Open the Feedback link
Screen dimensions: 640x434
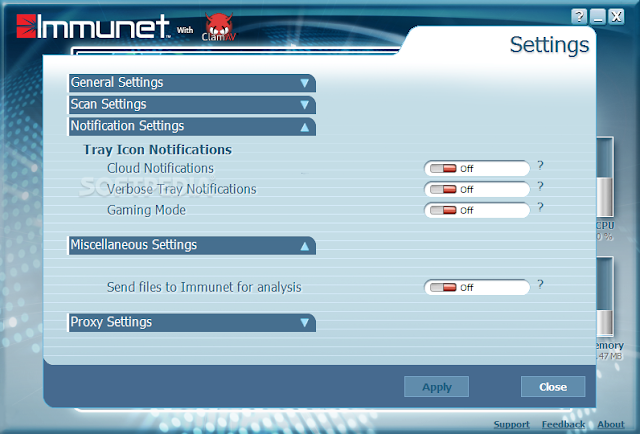tap(563, 425)
